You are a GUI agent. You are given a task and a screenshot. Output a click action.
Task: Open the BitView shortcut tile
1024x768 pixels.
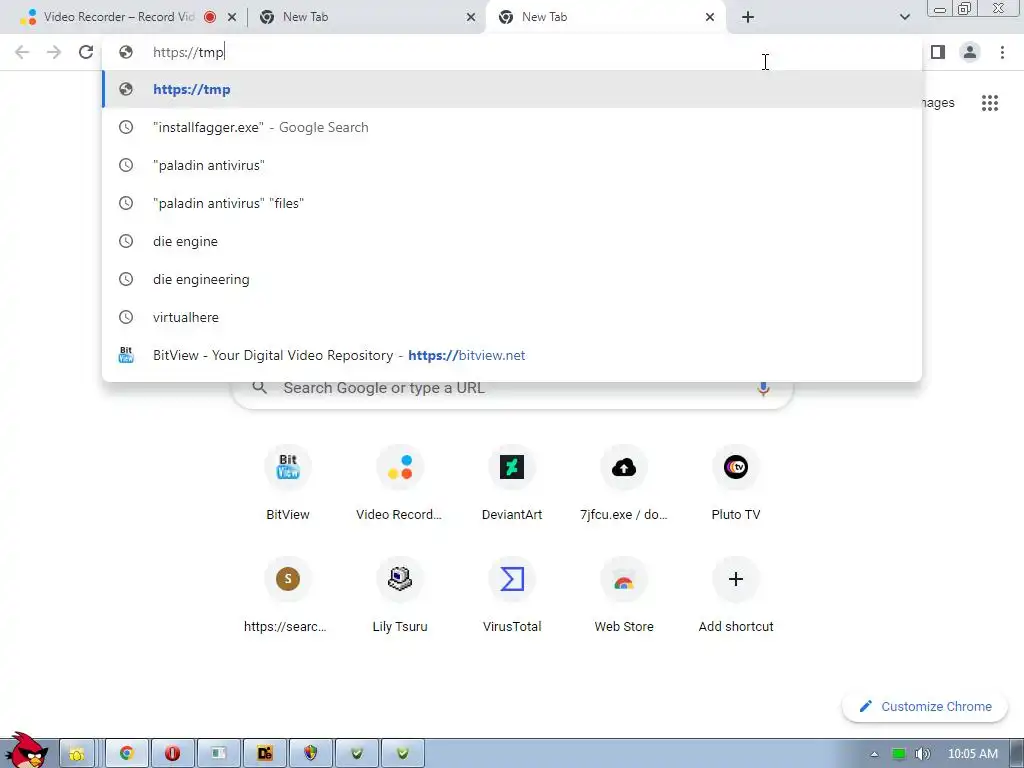tap(288, 483)
